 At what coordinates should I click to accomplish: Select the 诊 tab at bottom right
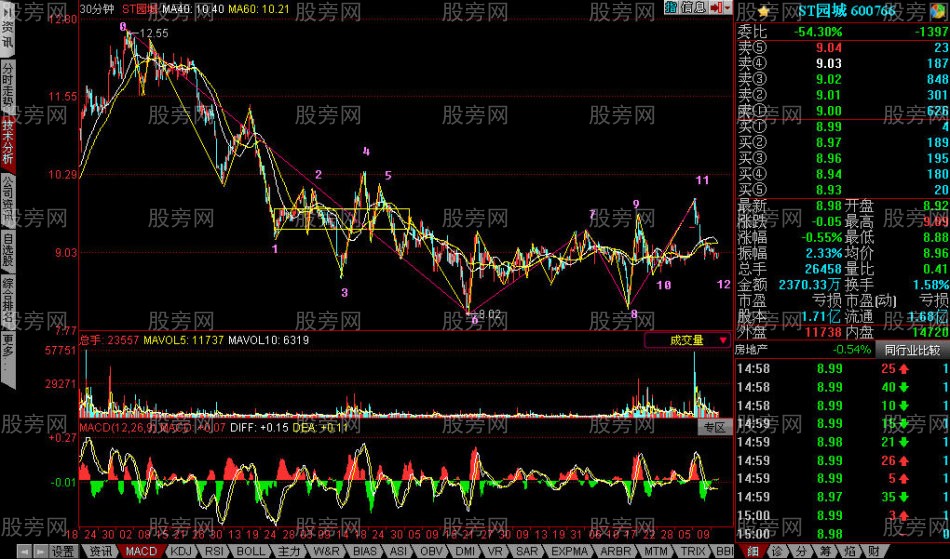777,552
